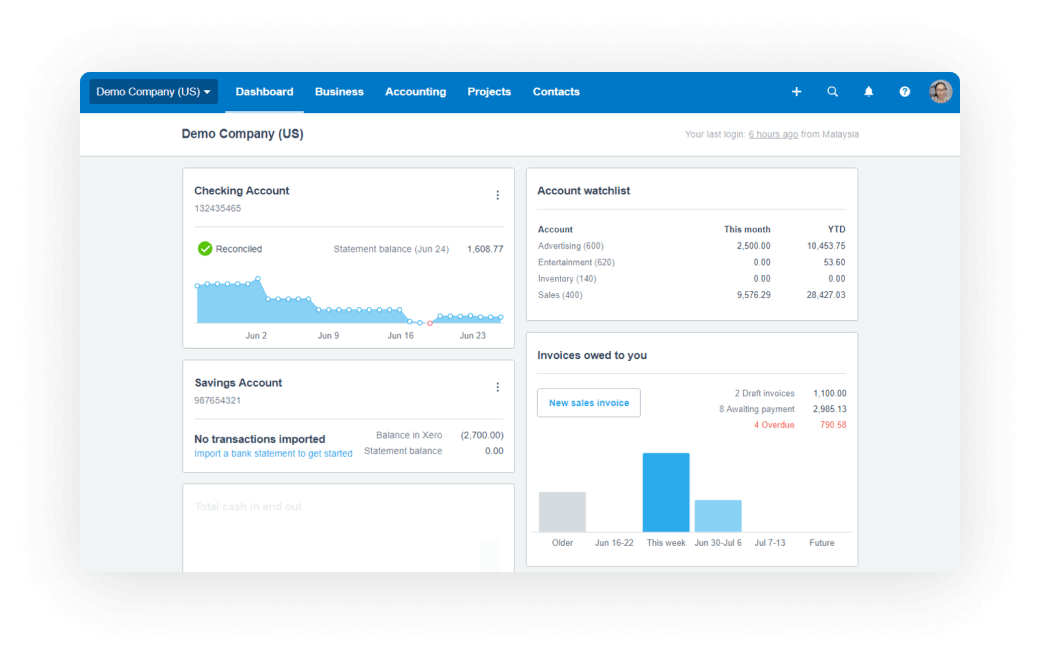Image resolution: width=1040 pixels, height=660 pixels.
Task: Open the Savings Account overflow menu
Action: (x=497, y=387)
